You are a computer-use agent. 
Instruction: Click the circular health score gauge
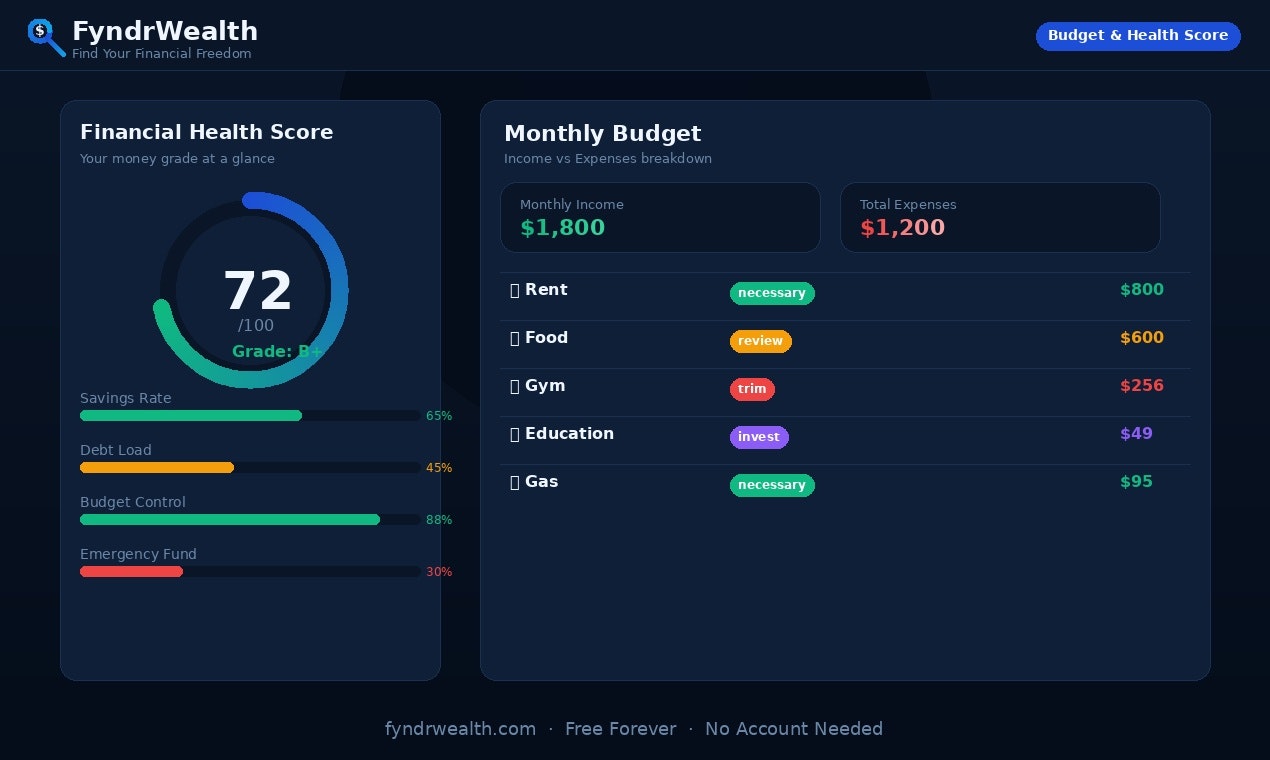click(251, 289)
